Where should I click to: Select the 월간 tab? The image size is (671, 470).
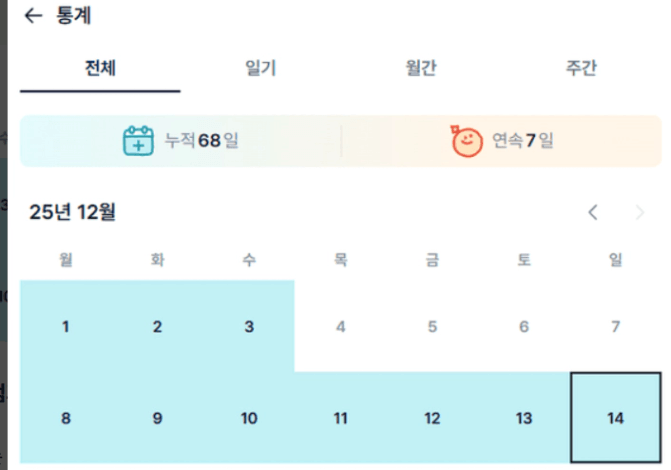(421, 68)
